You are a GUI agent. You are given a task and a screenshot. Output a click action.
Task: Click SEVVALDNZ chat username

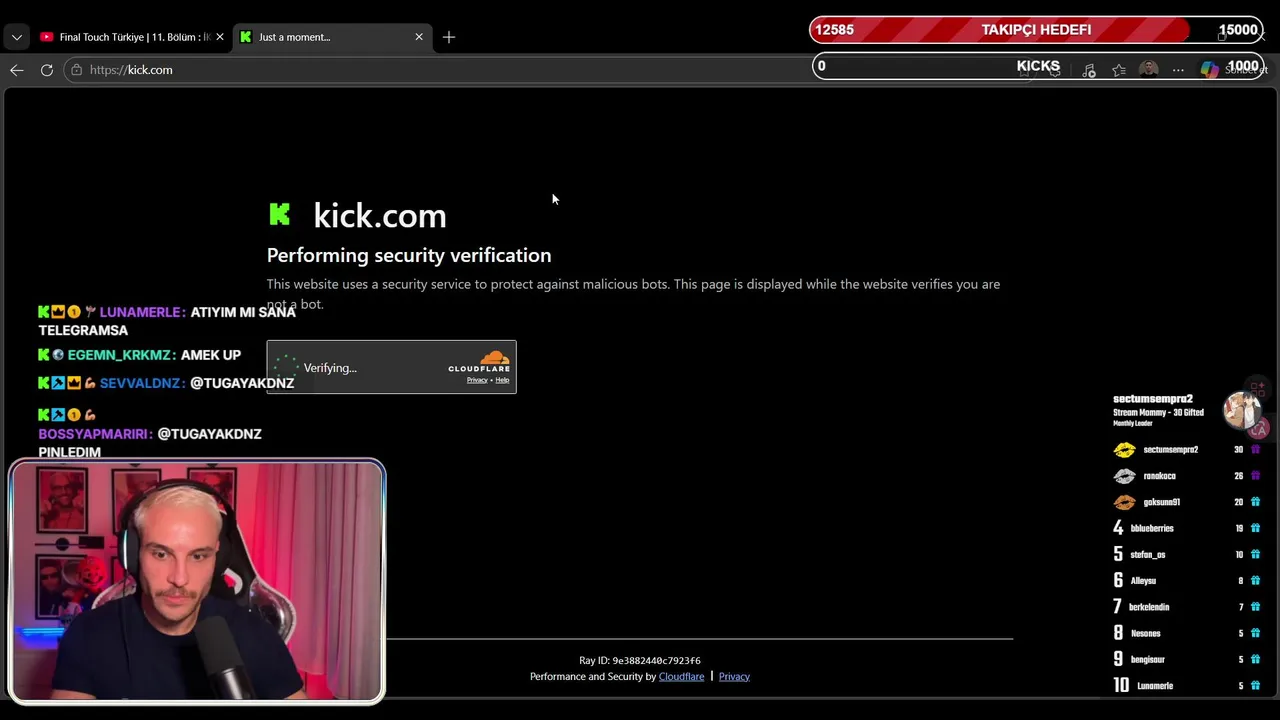pos(142,383)
